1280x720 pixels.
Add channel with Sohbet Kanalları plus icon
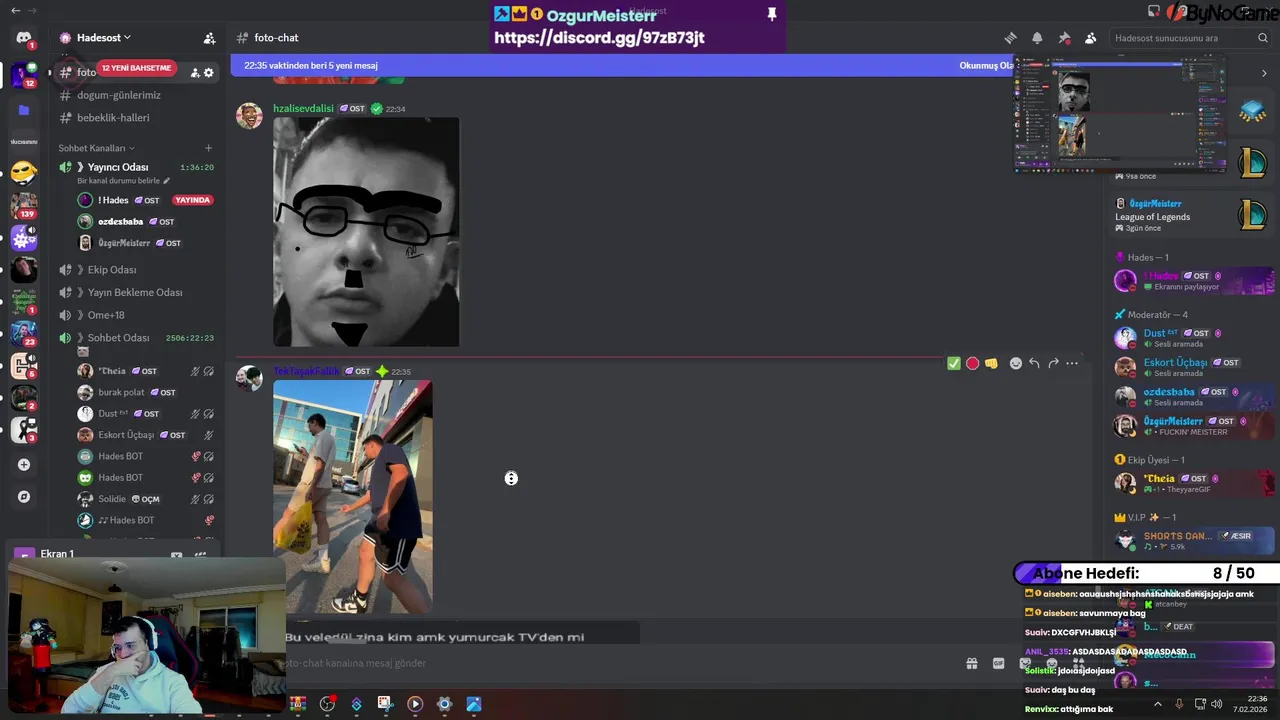point(208,148)
